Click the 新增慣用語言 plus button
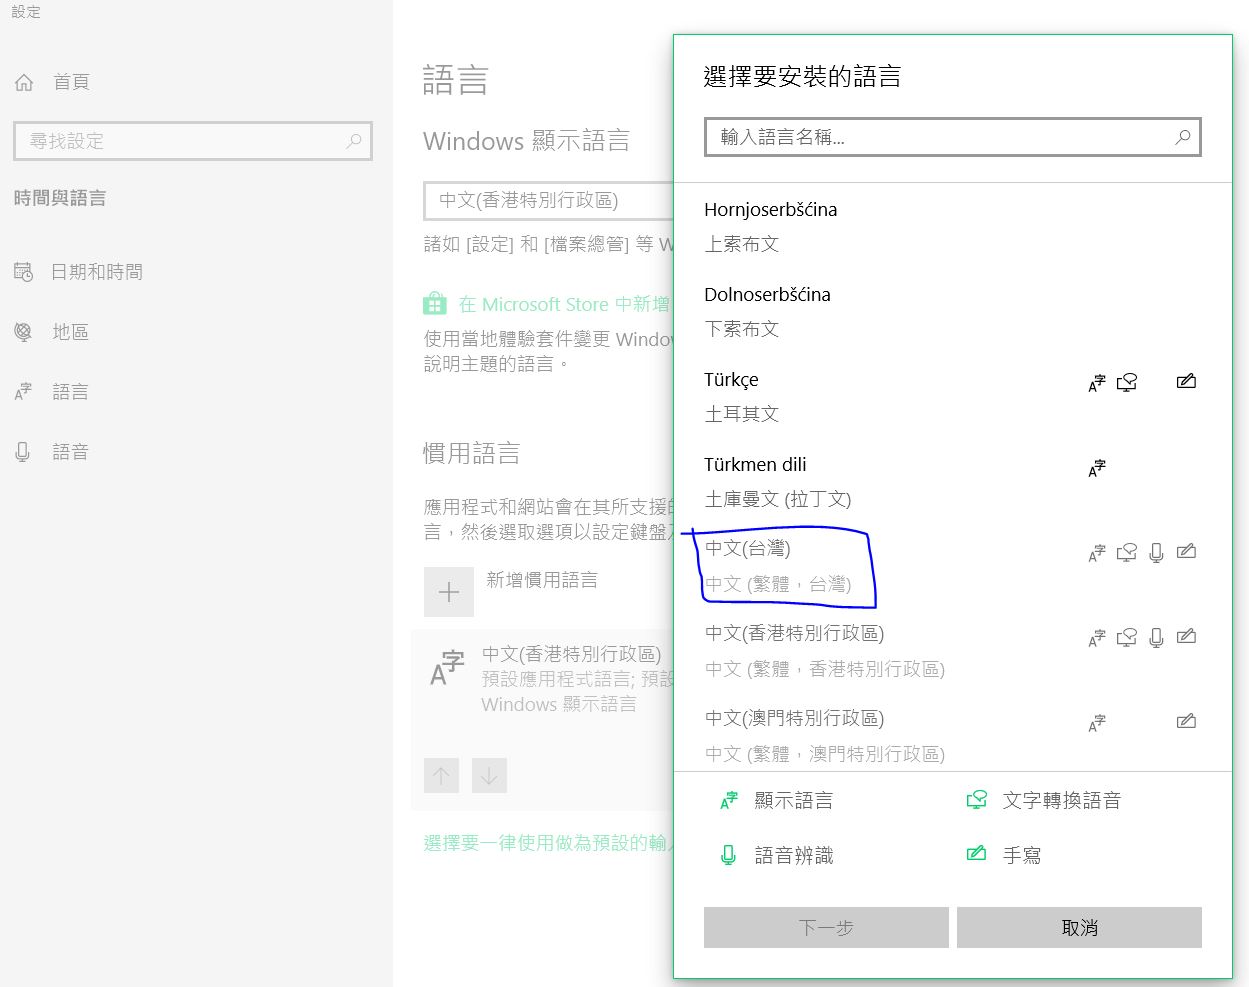Screen dimensions: 1249x987 coord(448,591)
